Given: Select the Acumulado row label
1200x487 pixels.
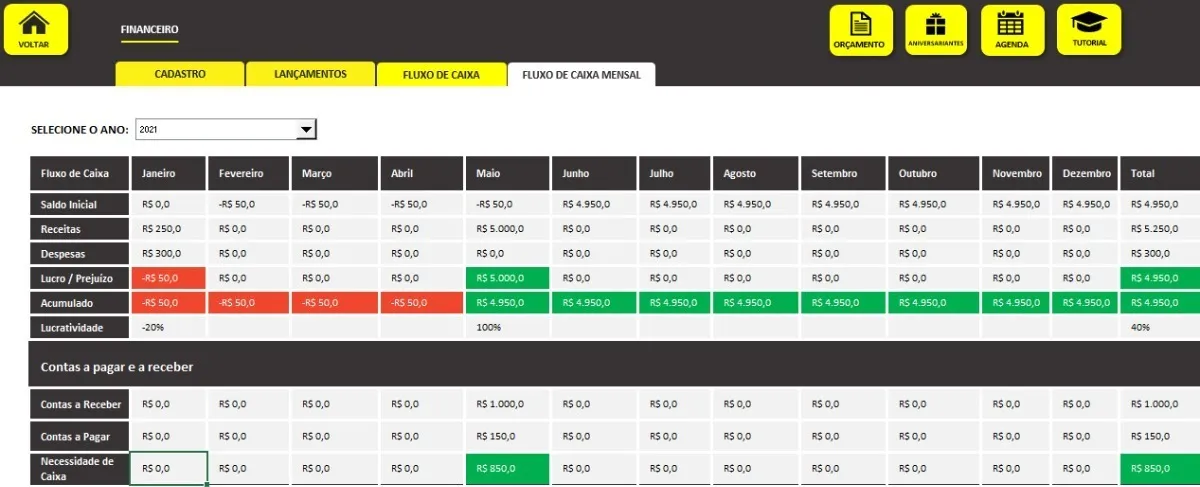Looking at the screenshot, I should 79,302.
